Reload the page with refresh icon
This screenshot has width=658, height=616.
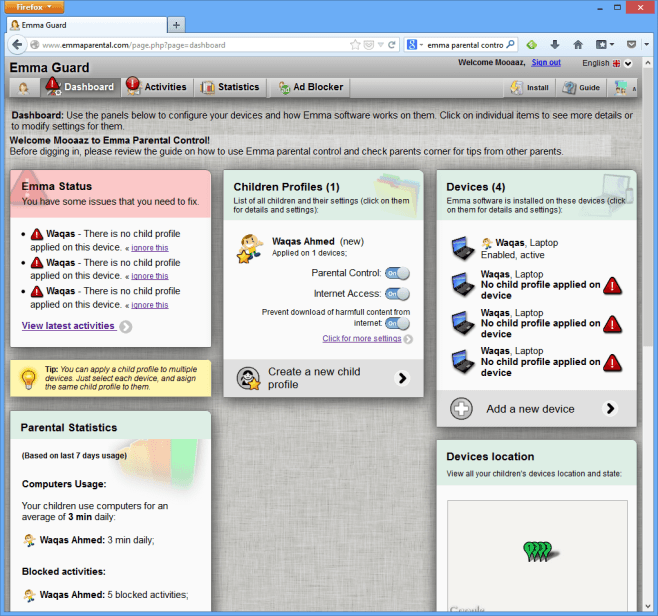click(x=392, y=45)
